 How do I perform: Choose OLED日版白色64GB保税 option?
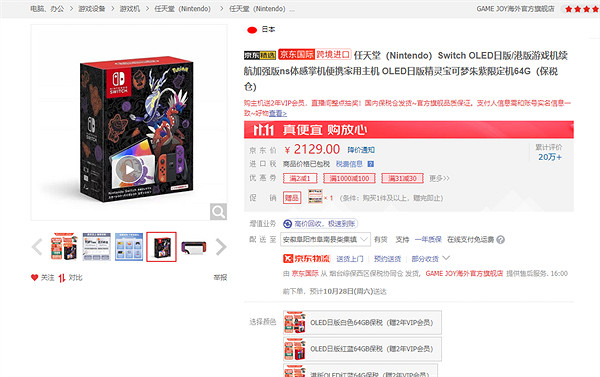click(362, 322)
